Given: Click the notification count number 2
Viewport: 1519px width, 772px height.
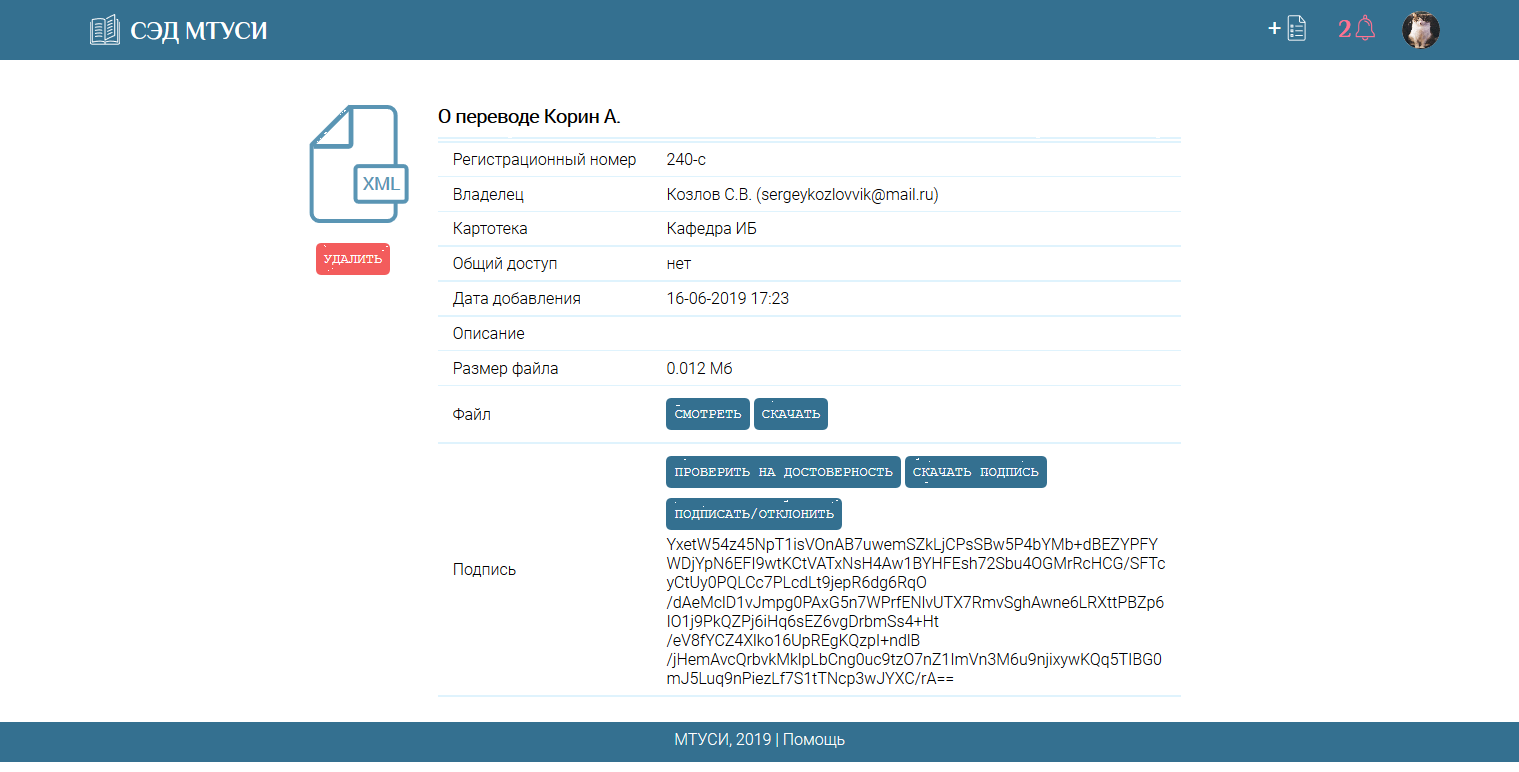Looking at the screenshot, I should [x=1344, y=30].
